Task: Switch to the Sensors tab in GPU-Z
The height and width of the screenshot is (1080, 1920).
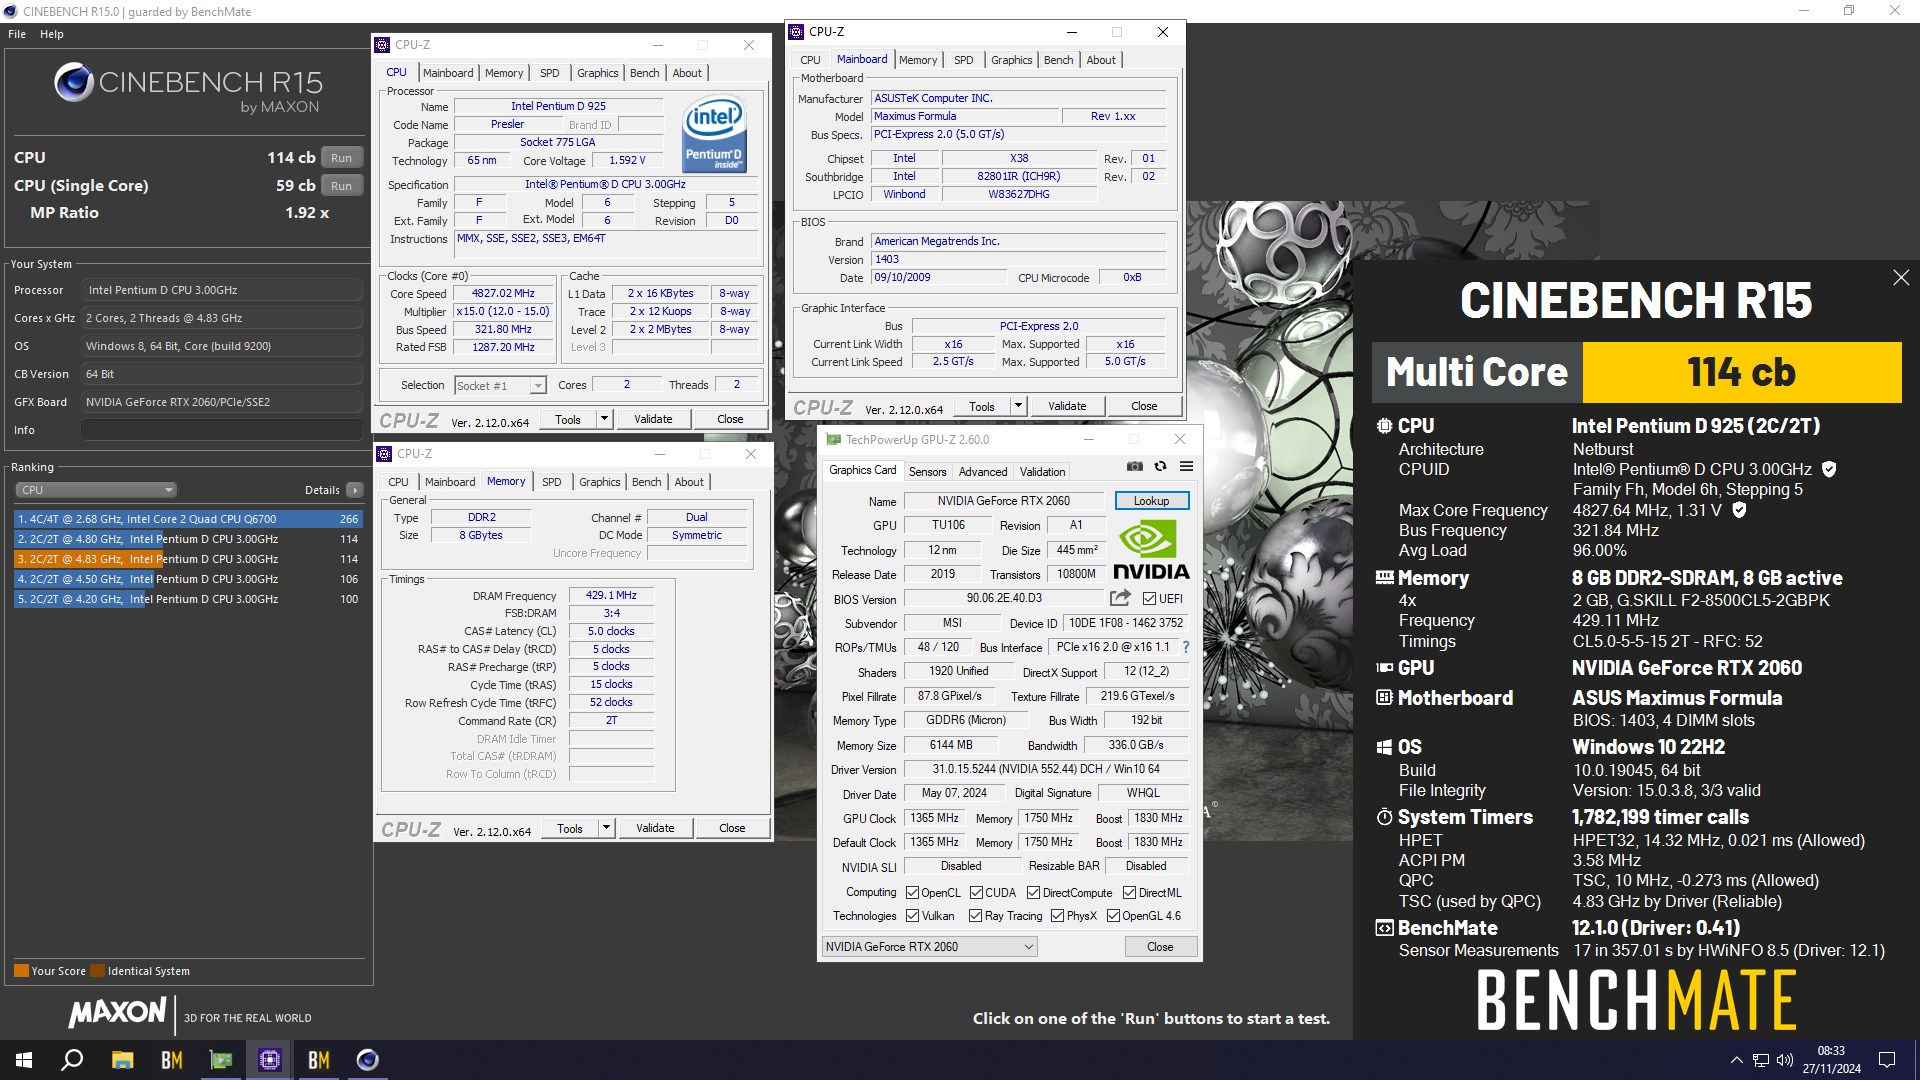Action: [927, 472]
